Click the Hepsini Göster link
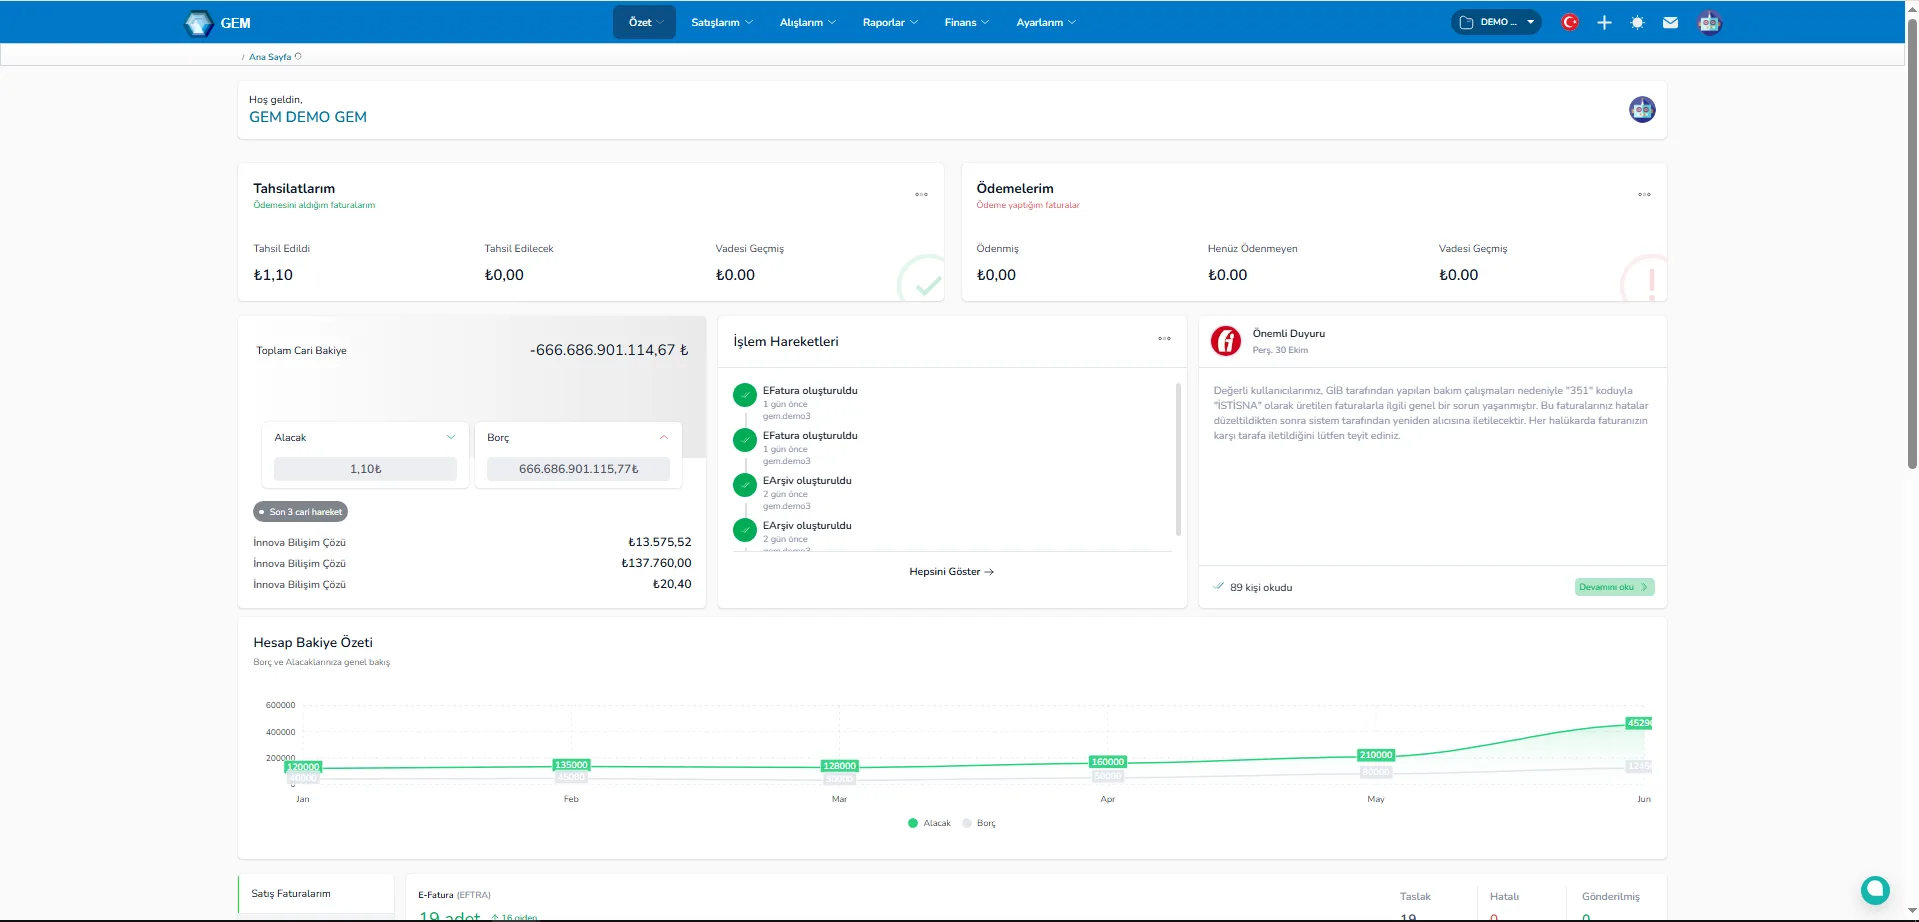 pos(950,571)
